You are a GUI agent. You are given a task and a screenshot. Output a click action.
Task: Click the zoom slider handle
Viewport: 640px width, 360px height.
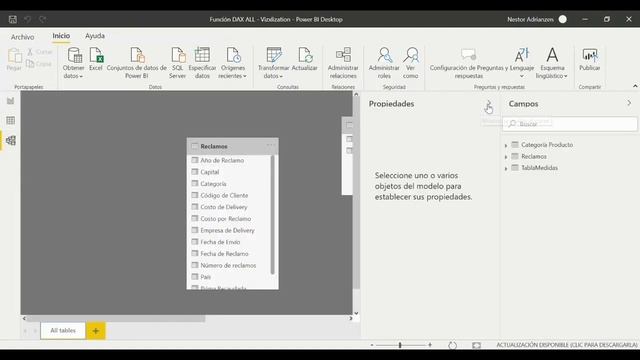[x=400, y=345]
